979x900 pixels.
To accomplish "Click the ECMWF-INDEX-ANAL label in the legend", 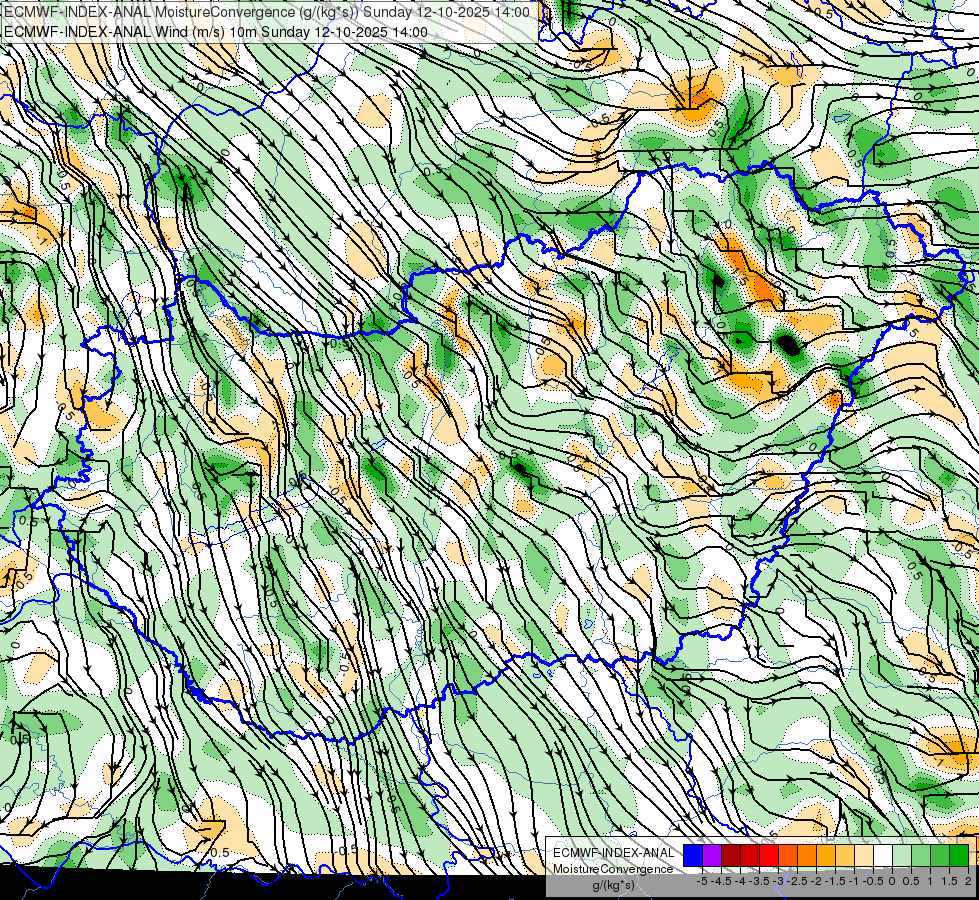I will point(614,853).
